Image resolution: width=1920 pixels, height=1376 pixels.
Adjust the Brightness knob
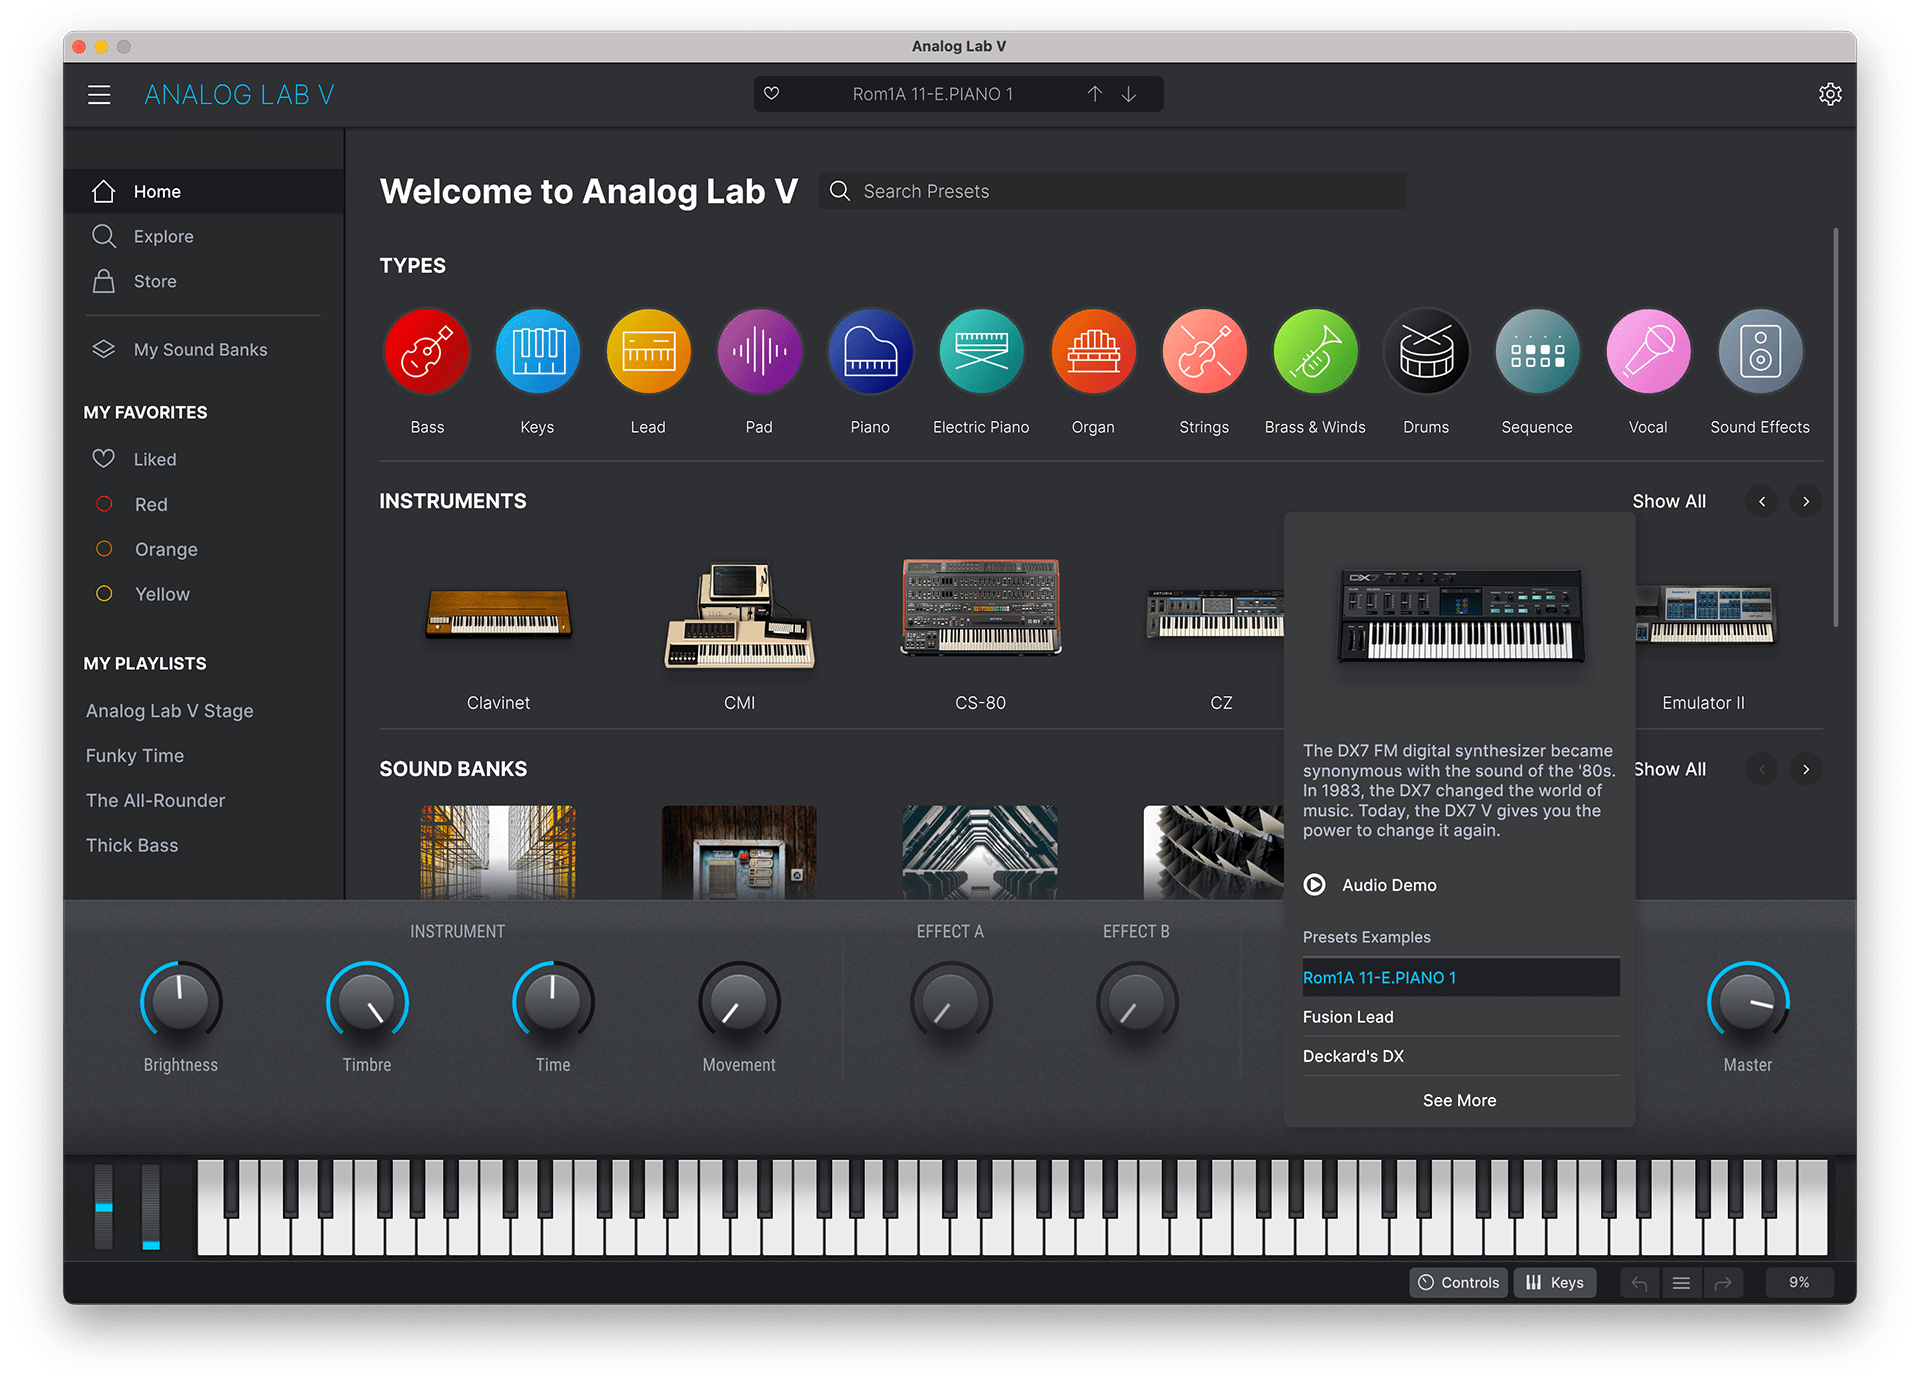tap(180, 1001)
